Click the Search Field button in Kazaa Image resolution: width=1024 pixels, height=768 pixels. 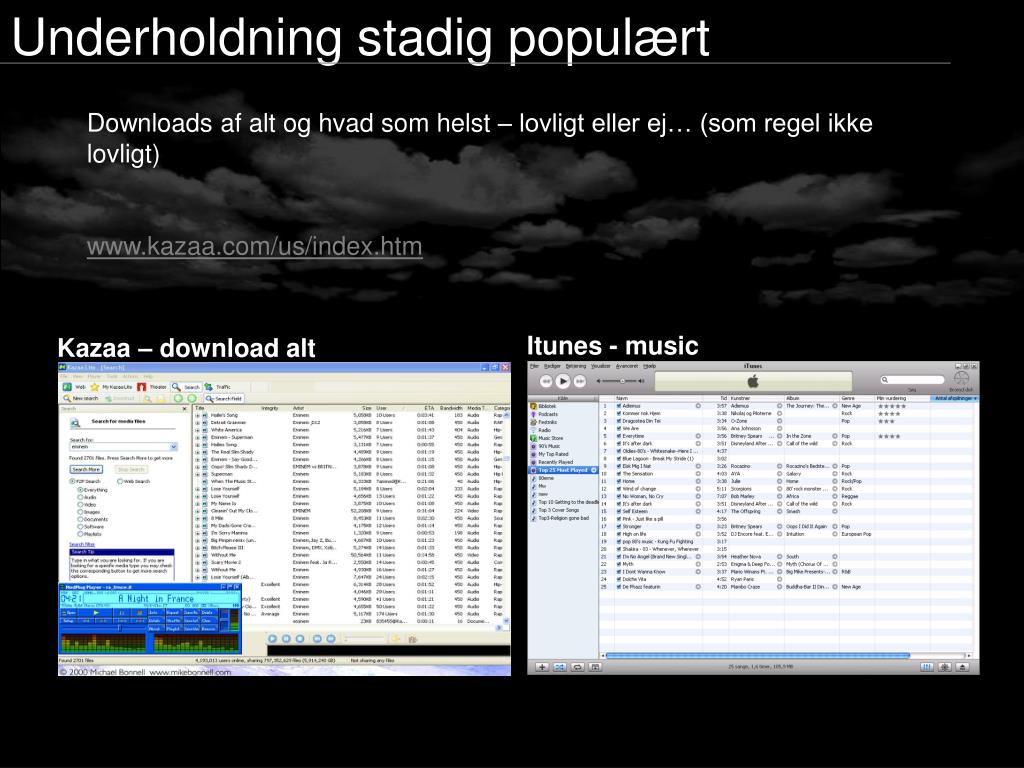point(224,398)
